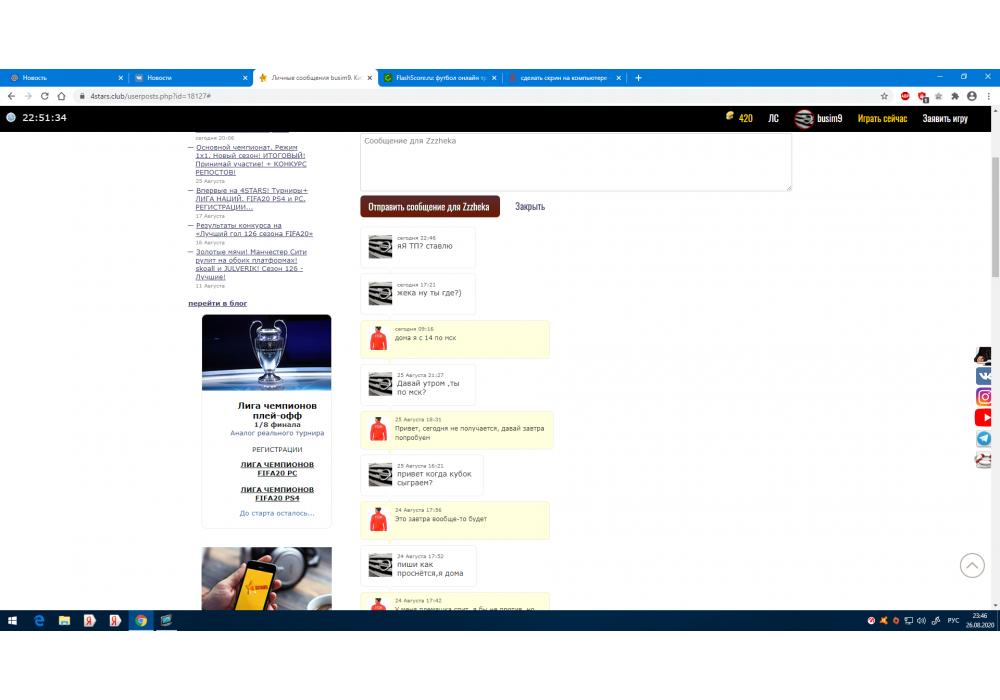Open 'Золотые мячи! Манчестер Сити' news link
Viewport: 1000px width, 700px height.
251,264
